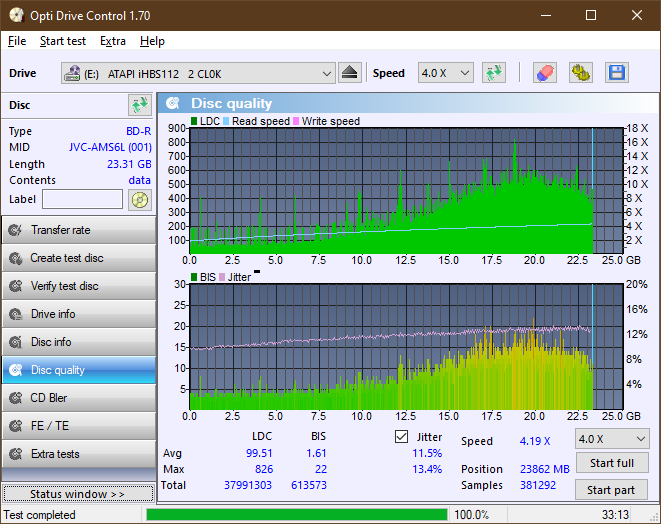Click the LDC legend color swatch

pos(194,121)
